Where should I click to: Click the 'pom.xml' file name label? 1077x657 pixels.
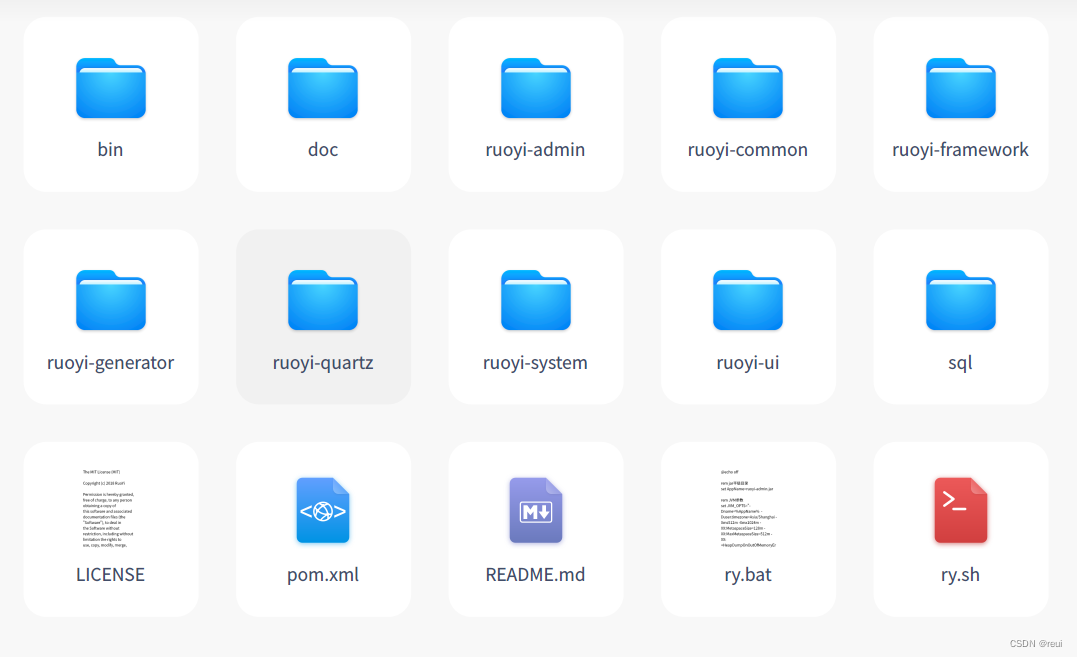[323, 575]
